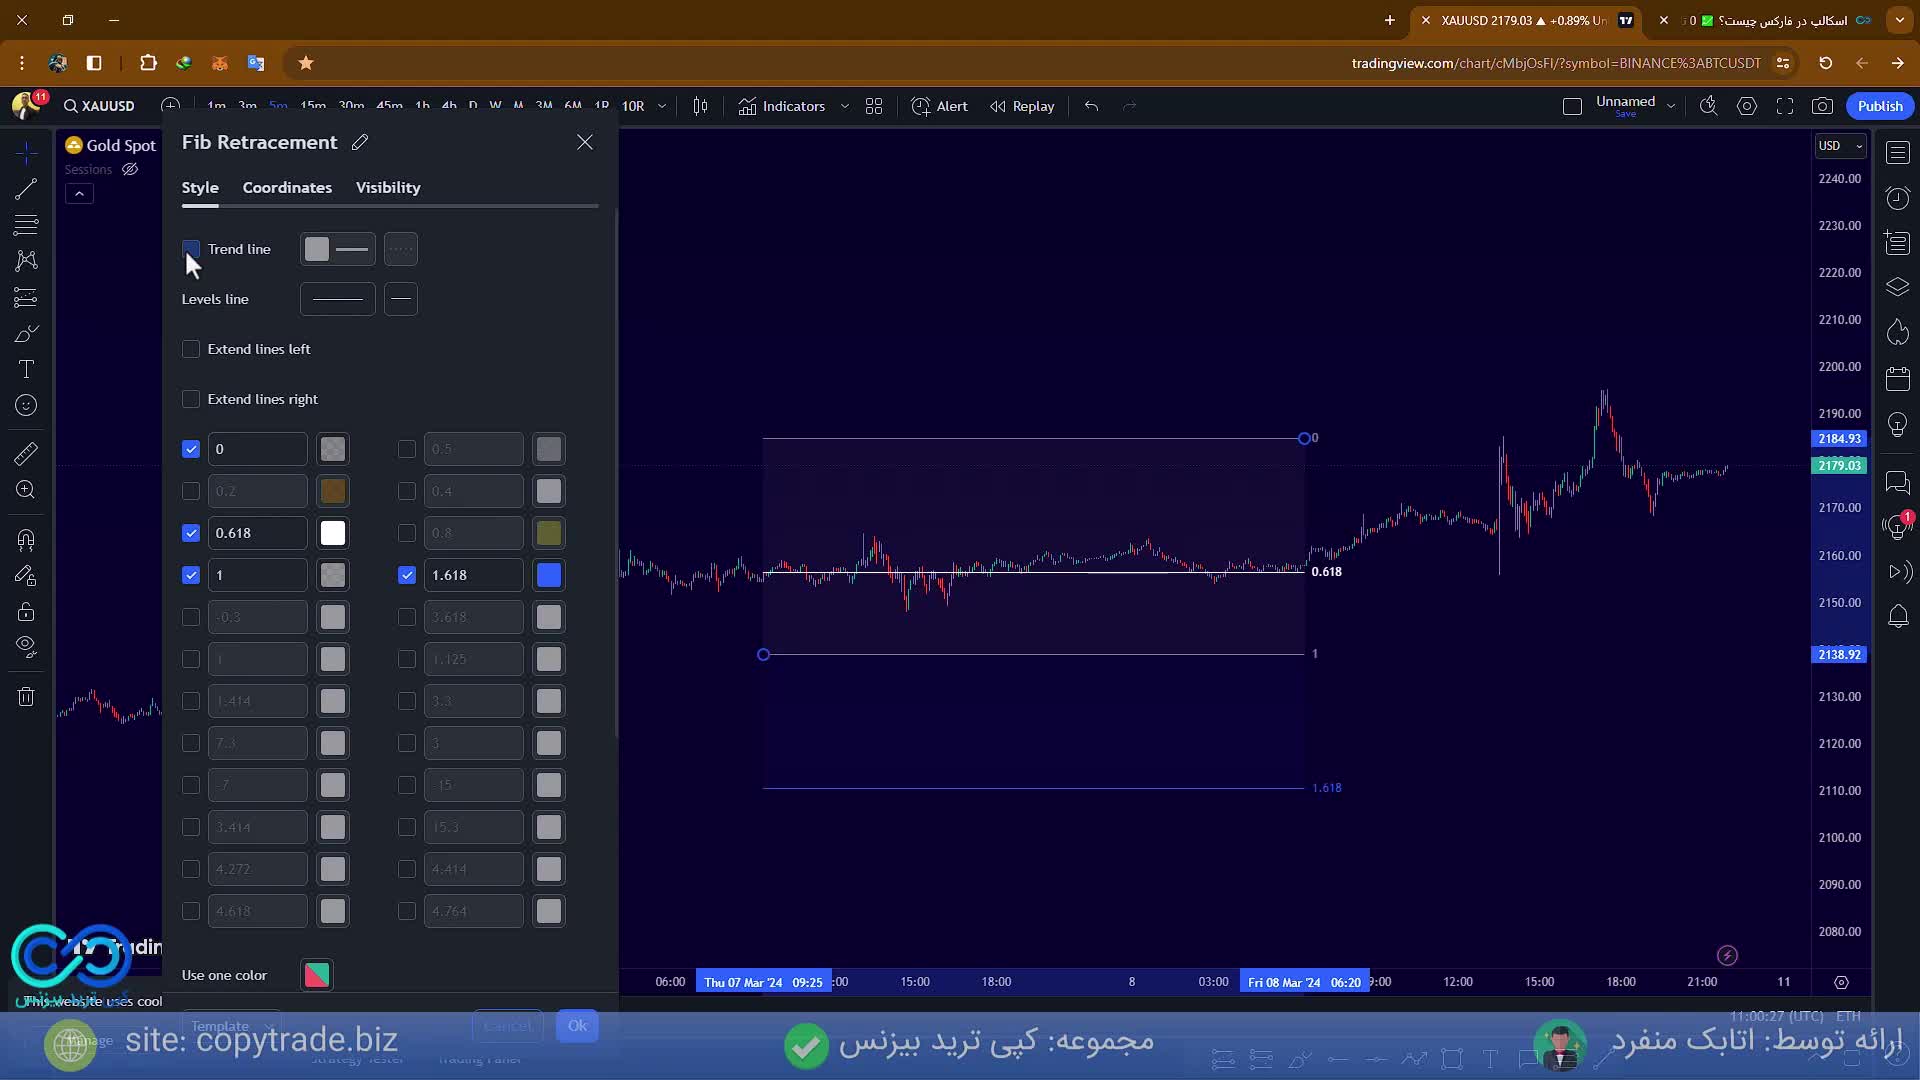This screenshot has width=1920, height=1080.
Task: Enable the Trend line checkbox
Action: tap(191, 249)
